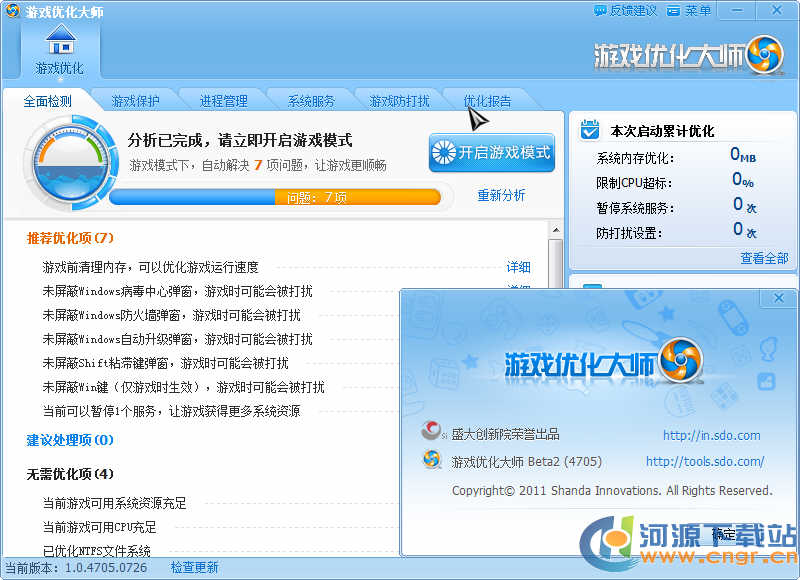Minimize the main window

tap(737, 10)
